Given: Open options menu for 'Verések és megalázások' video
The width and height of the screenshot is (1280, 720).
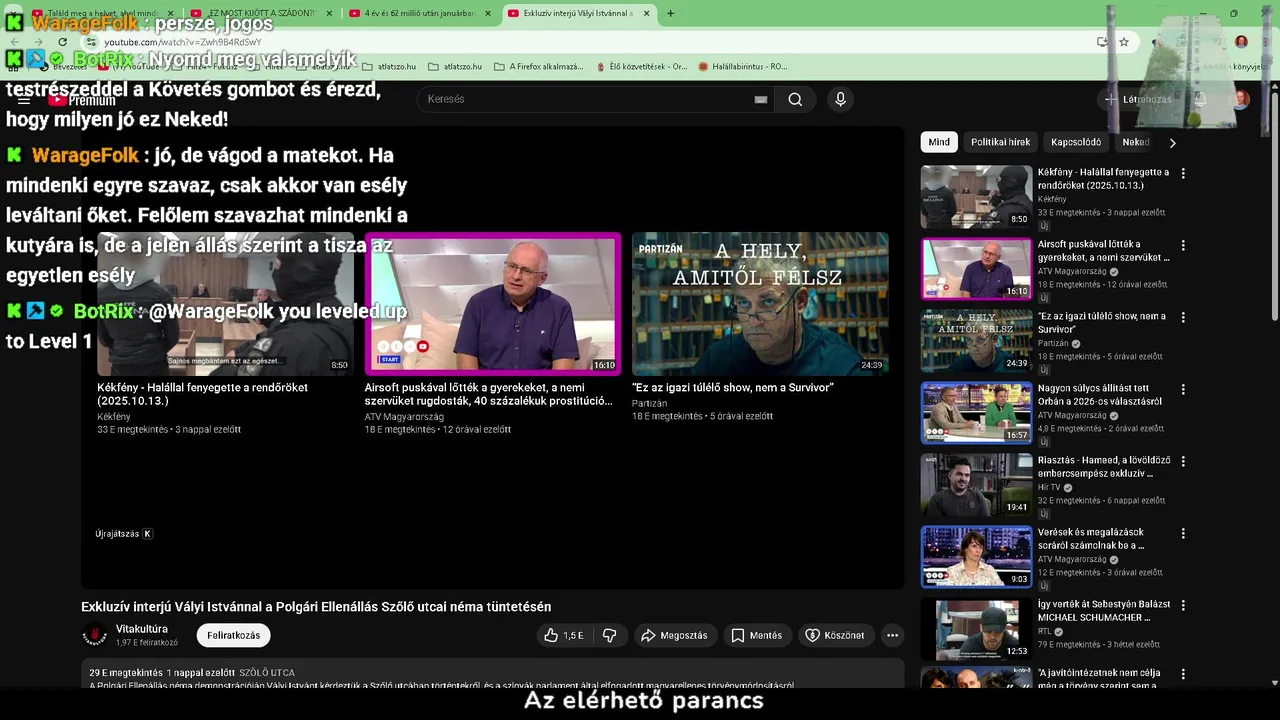Looking at the screenshot, I should pos(1183,533).
